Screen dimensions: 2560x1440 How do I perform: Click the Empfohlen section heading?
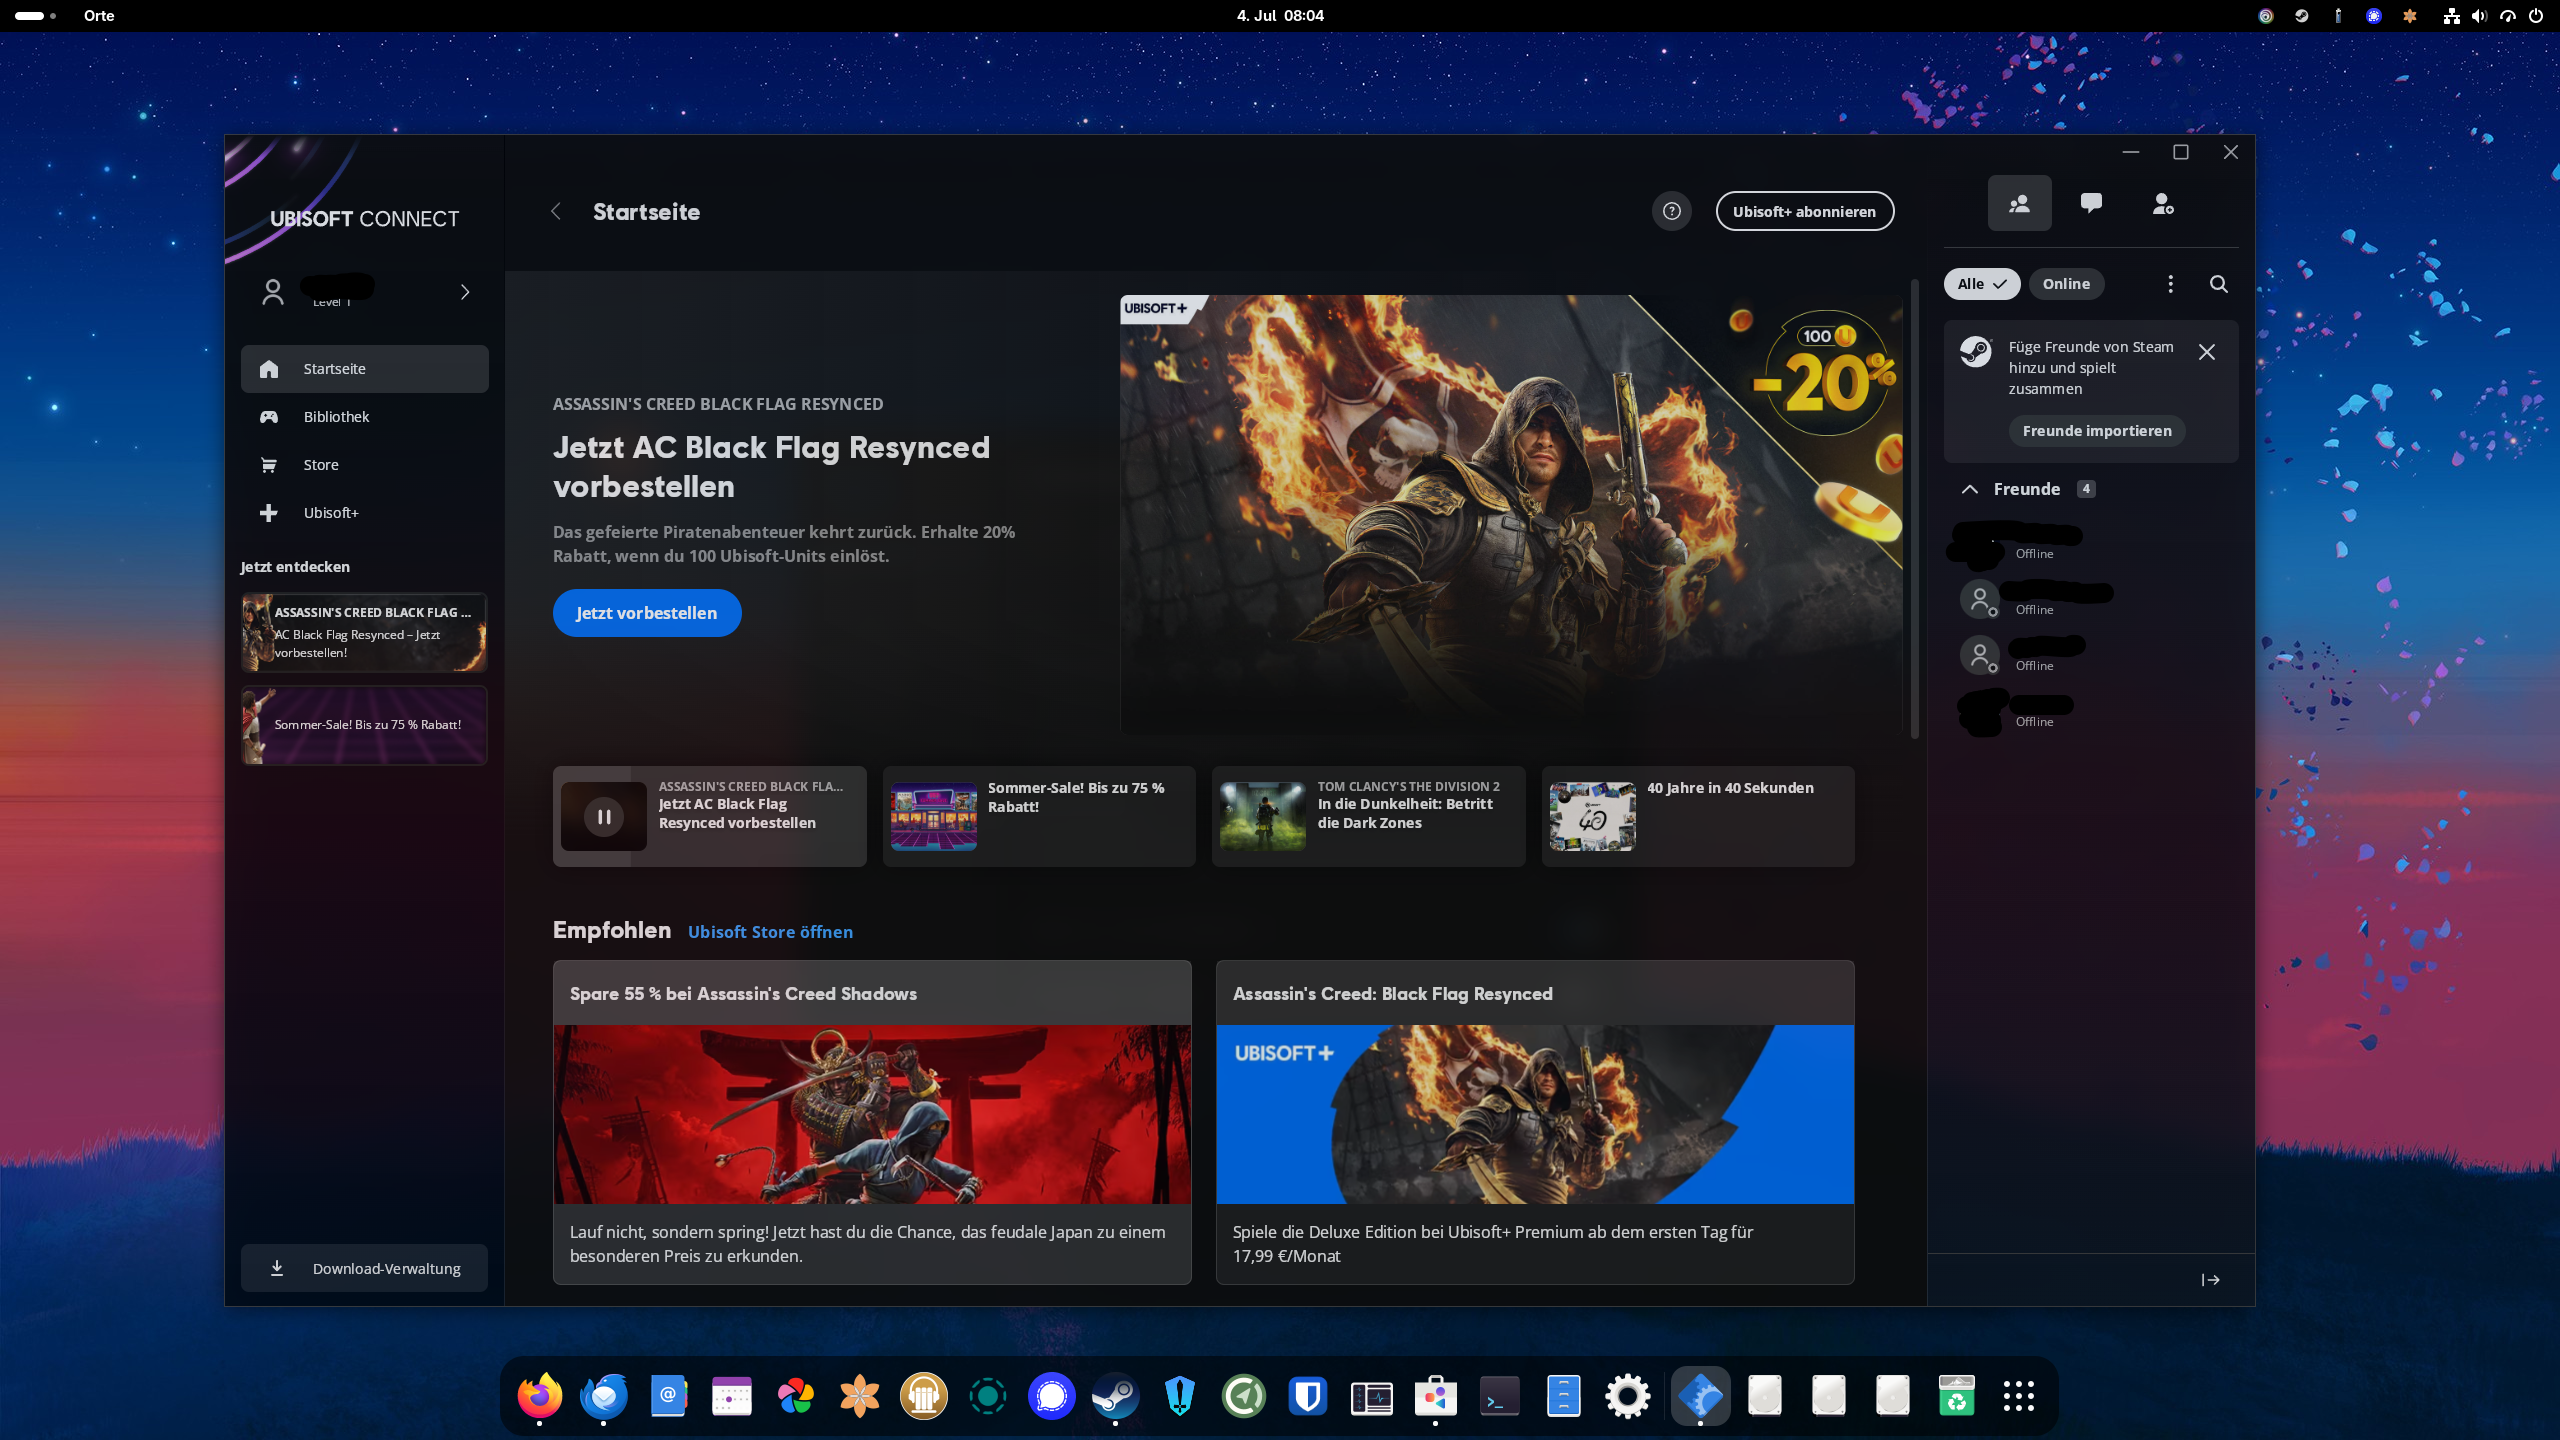coord(612,930)
